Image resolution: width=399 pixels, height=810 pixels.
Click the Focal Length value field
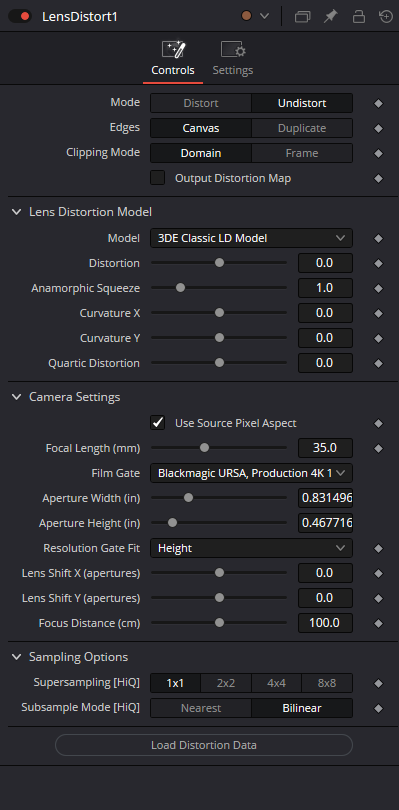click(325, 448)
